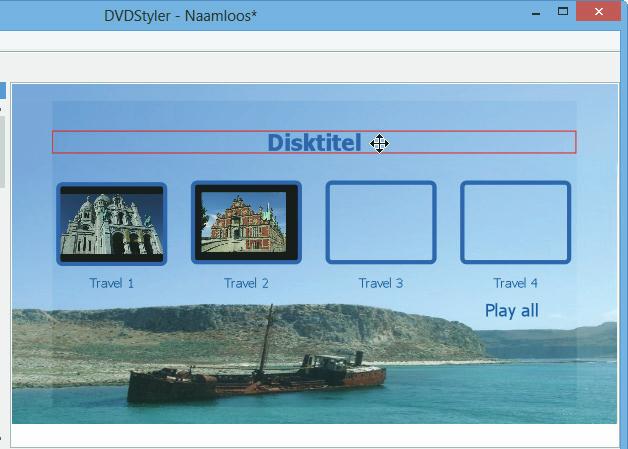Click the Travel 2 thumbnail button
The image size is (628, 449).
(x=246, y=223)
